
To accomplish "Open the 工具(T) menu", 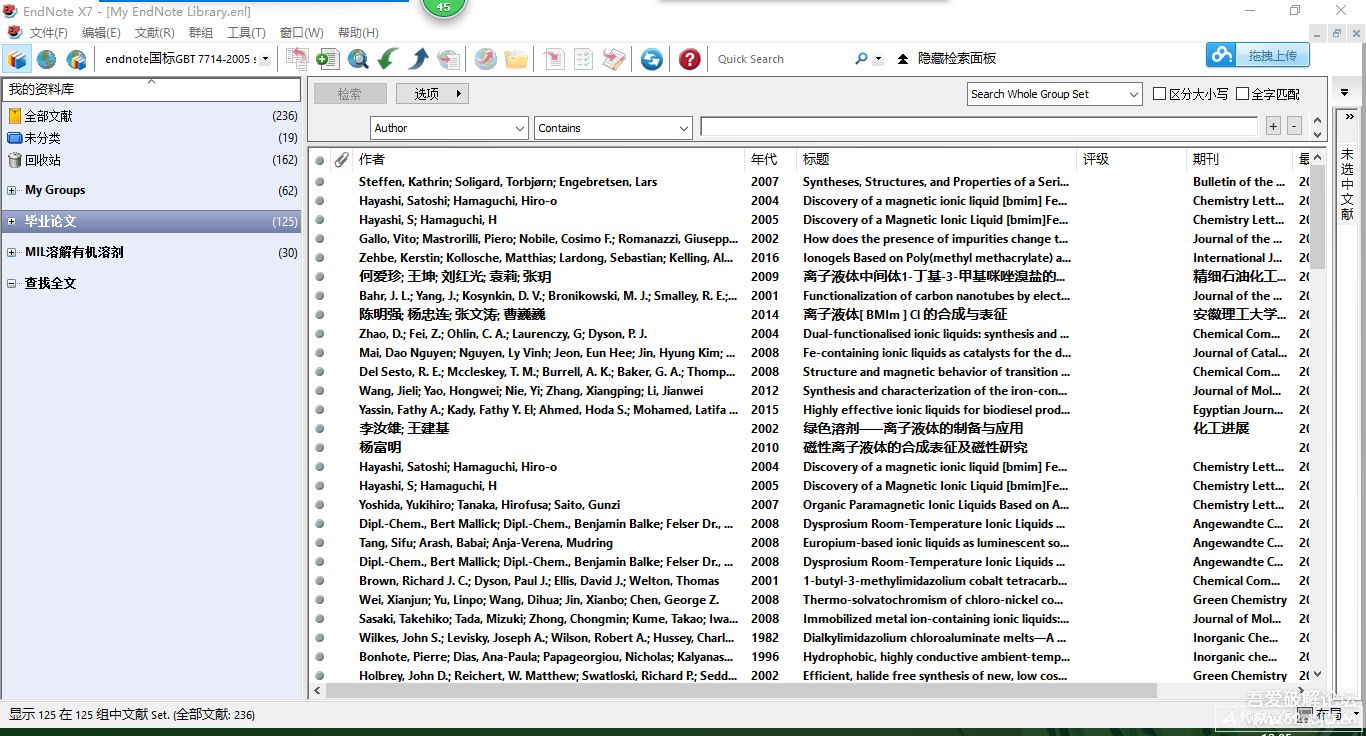I will point(246,33).
